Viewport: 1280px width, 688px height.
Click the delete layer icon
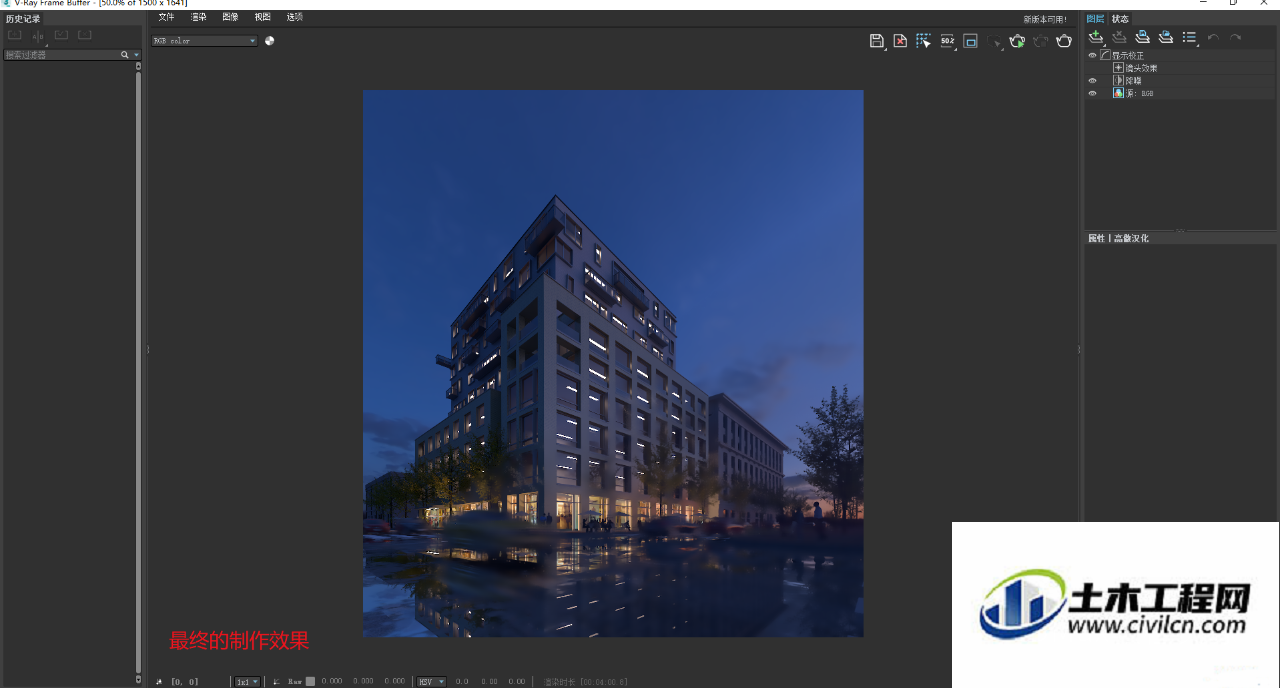tap(1119, 37)
